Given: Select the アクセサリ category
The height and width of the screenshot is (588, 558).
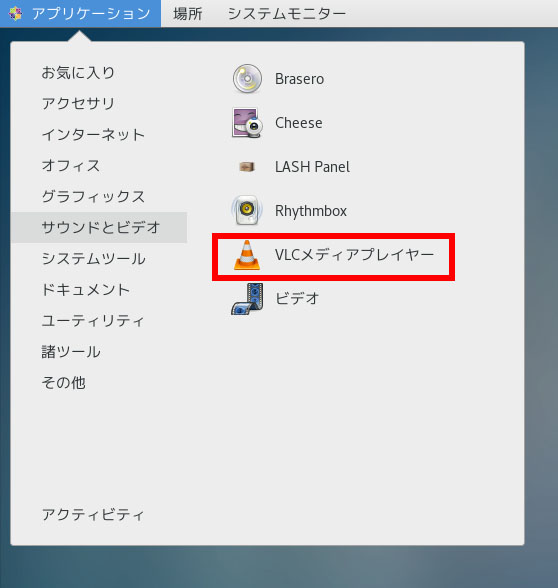Looking at the screenshot, I should (78, 104).
